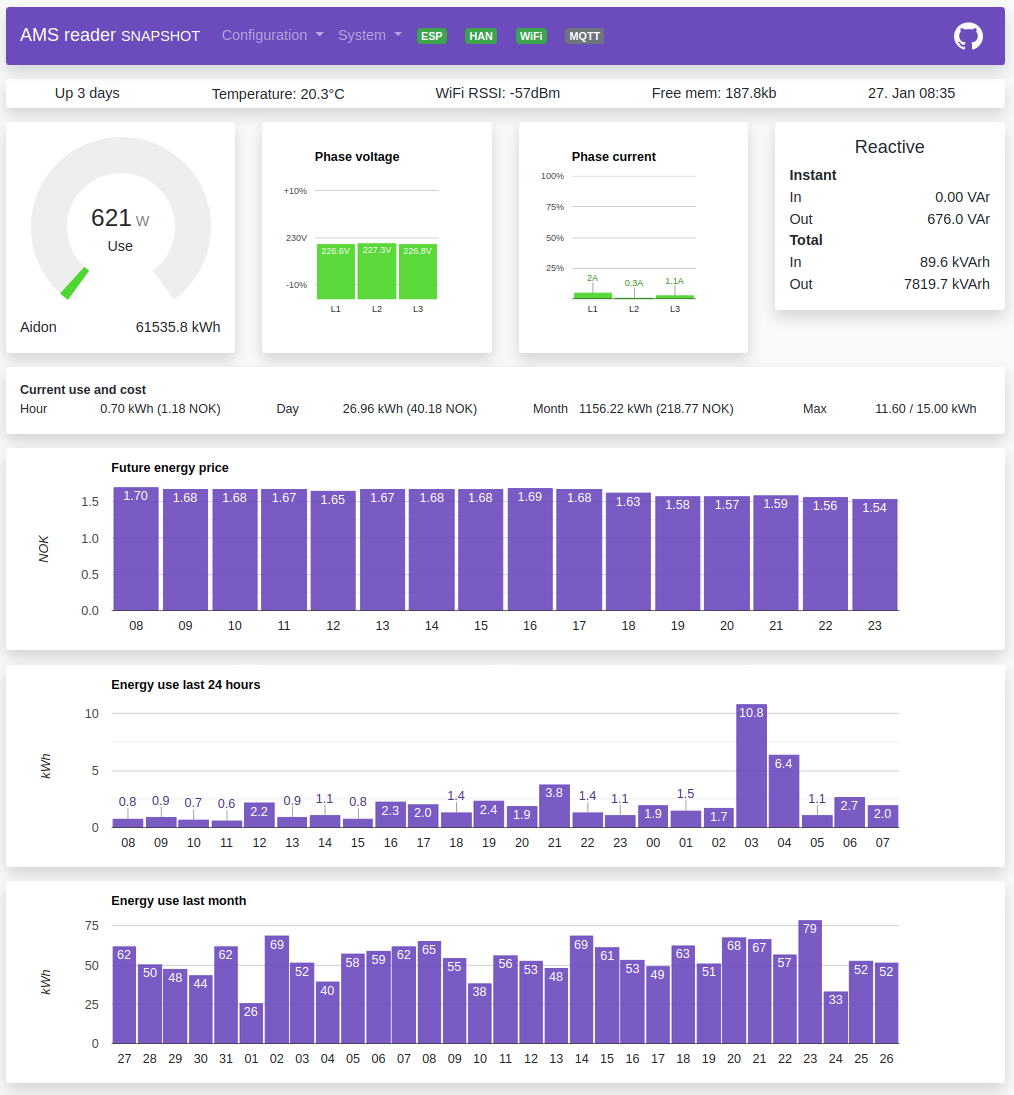Click the 'Phase current' chart title
Image resolution: width=1014 pixels, height=1095 pixels.
pos(614,157)
